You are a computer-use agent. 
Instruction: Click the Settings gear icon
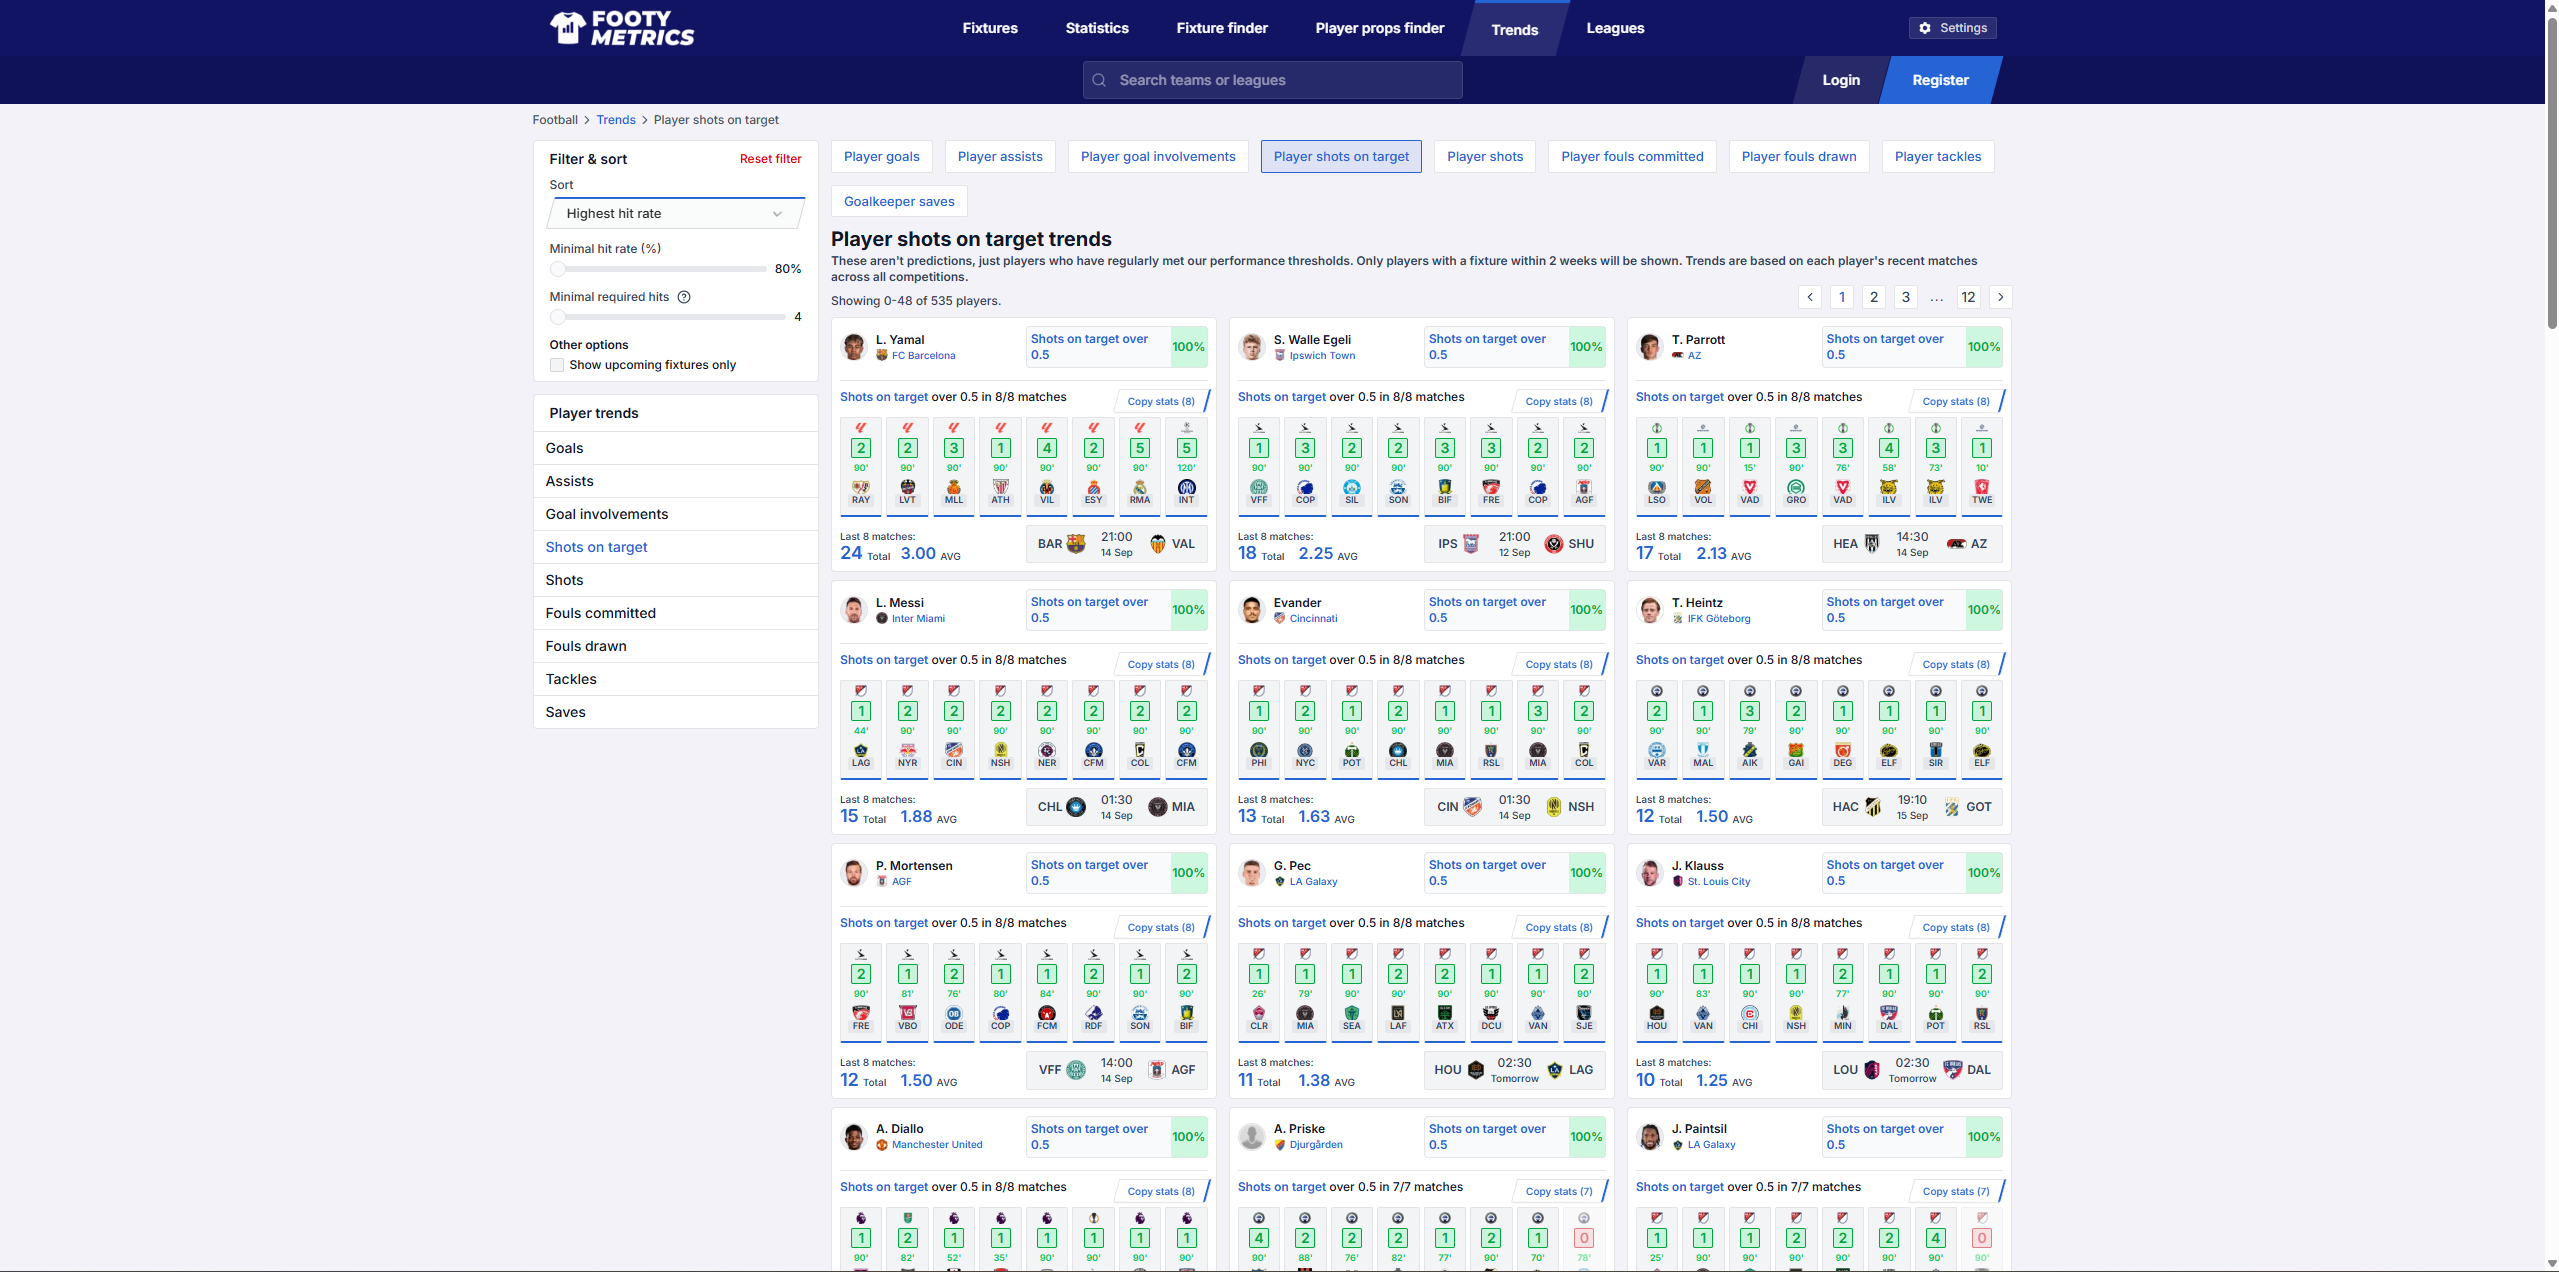1925,28
